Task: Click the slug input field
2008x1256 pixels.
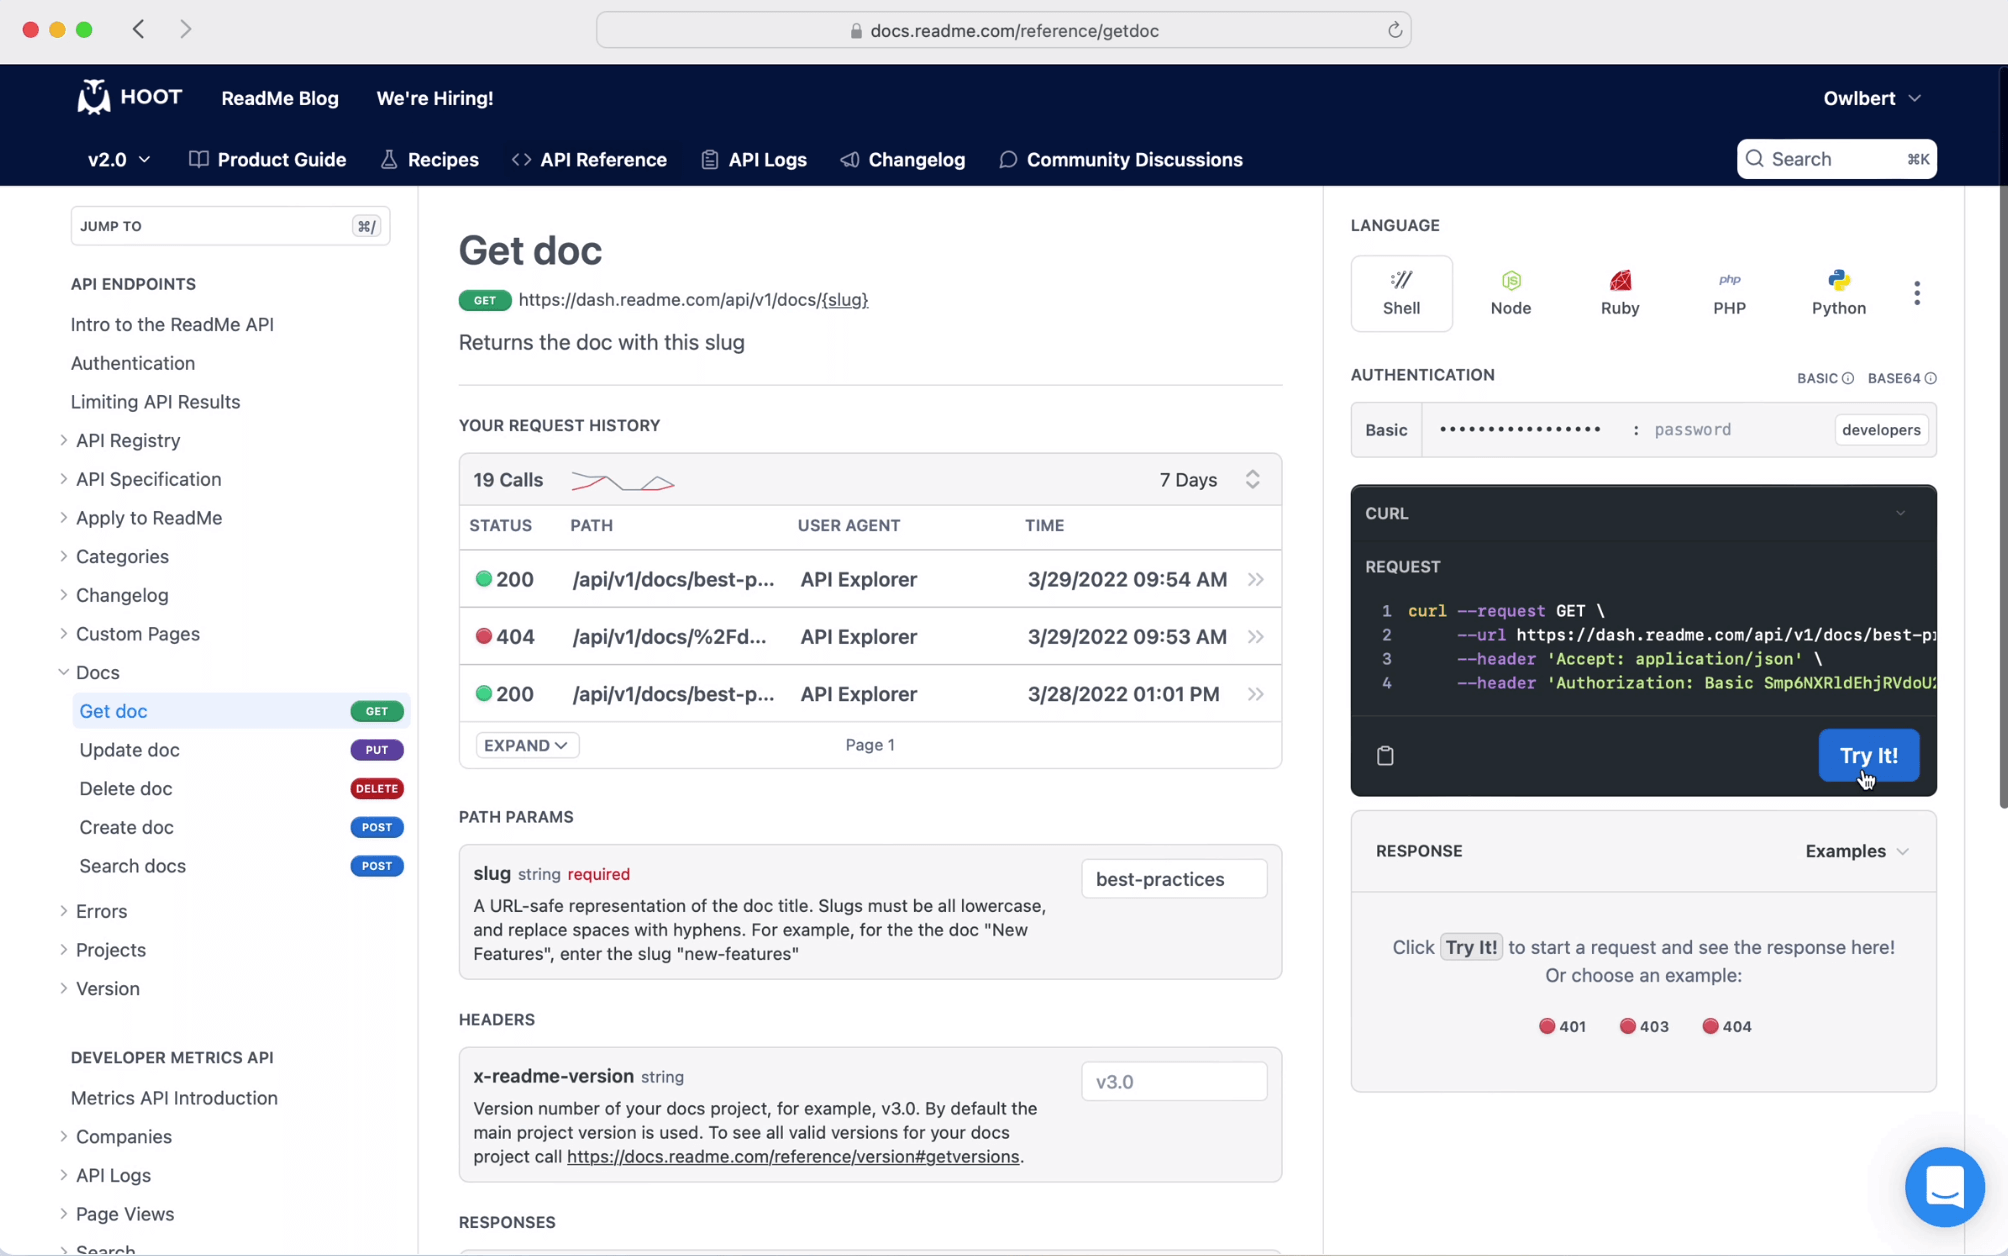Action: tap(1174, 879)
